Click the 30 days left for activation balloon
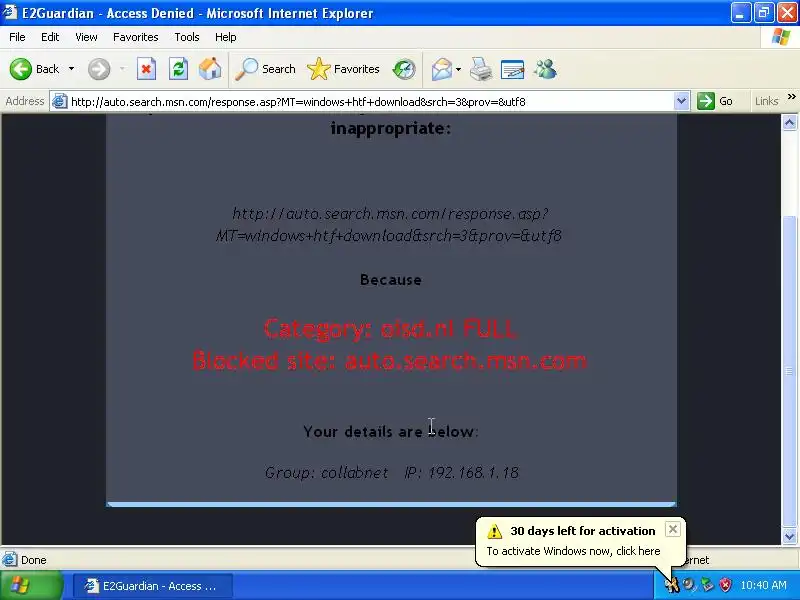800x600 pixels. (581, 541)
